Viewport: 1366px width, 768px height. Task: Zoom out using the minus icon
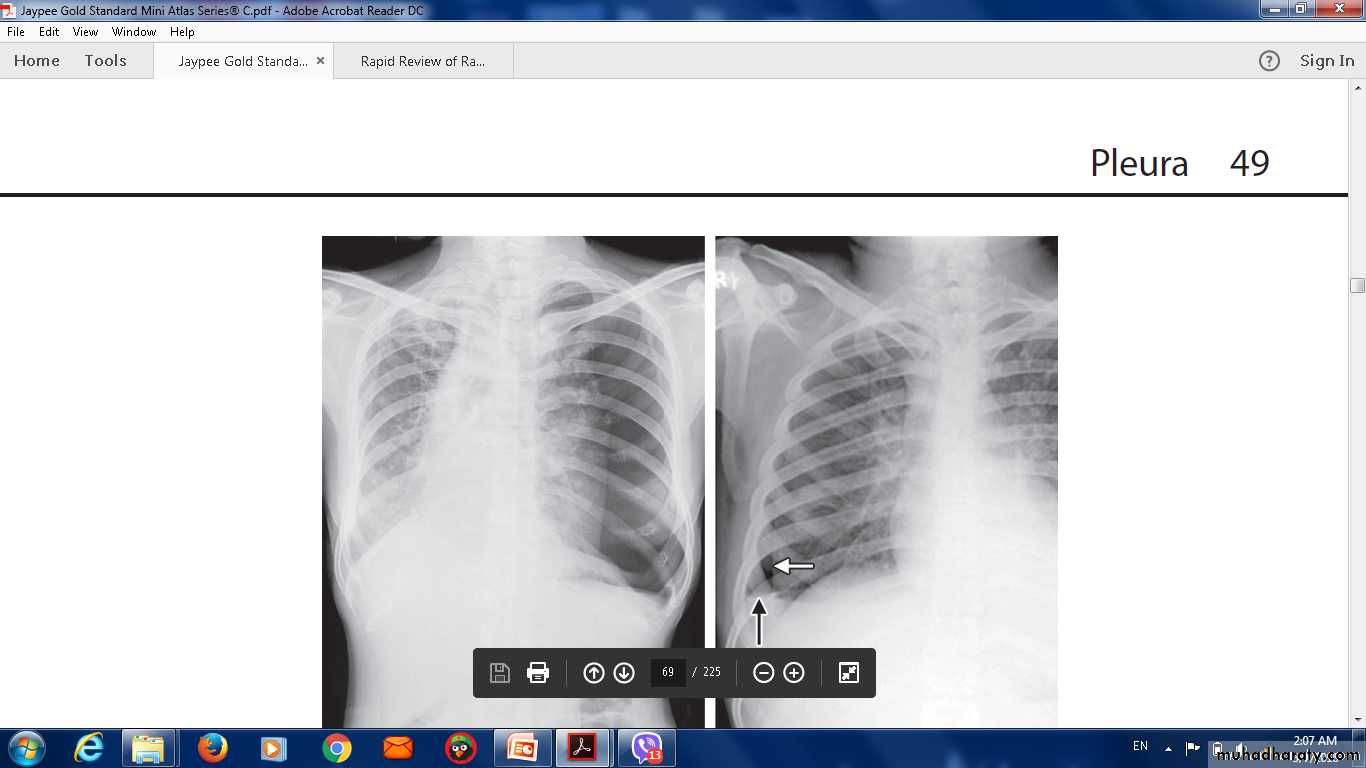763,673
